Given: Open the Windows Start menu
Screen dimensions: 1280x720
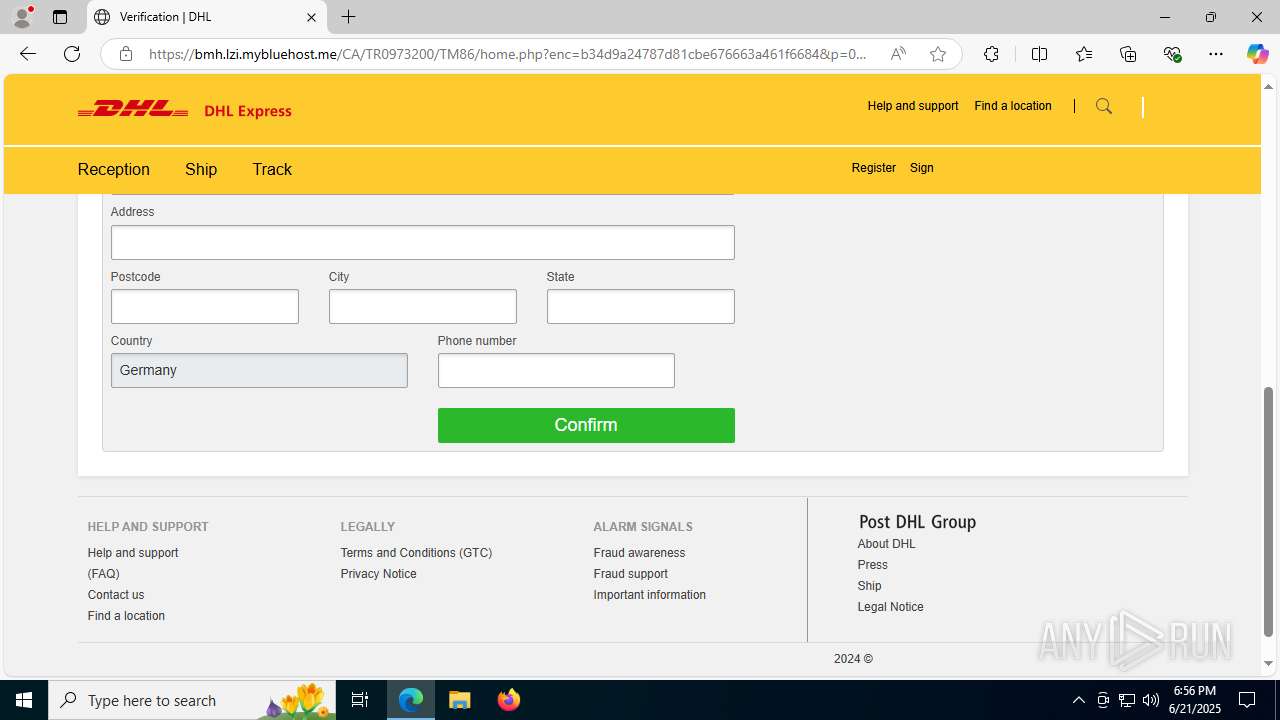Looking at the screenshot, I should tap(24, 700).
